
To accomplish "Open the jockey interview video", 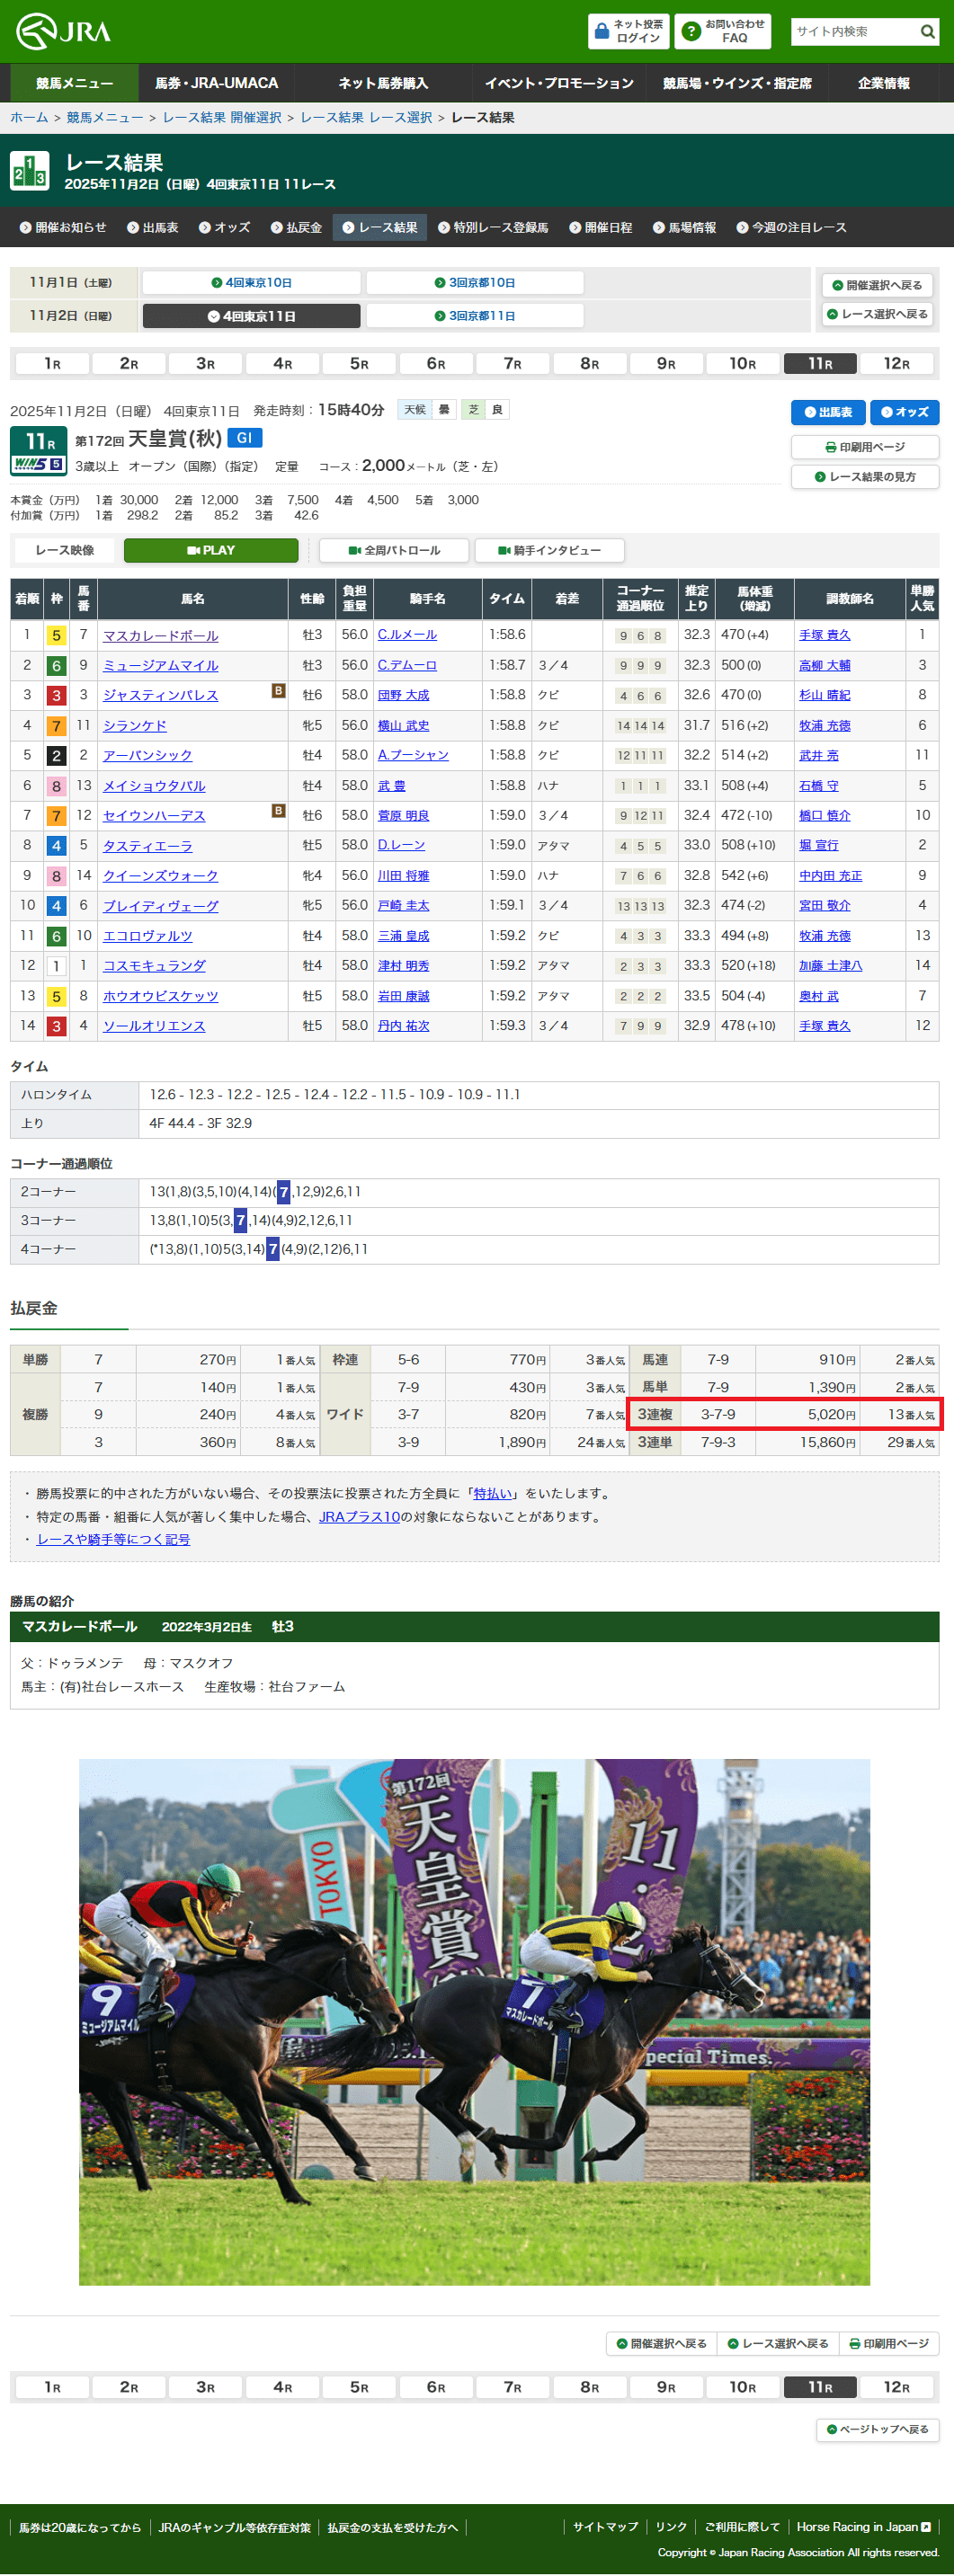I will (549, 550).
